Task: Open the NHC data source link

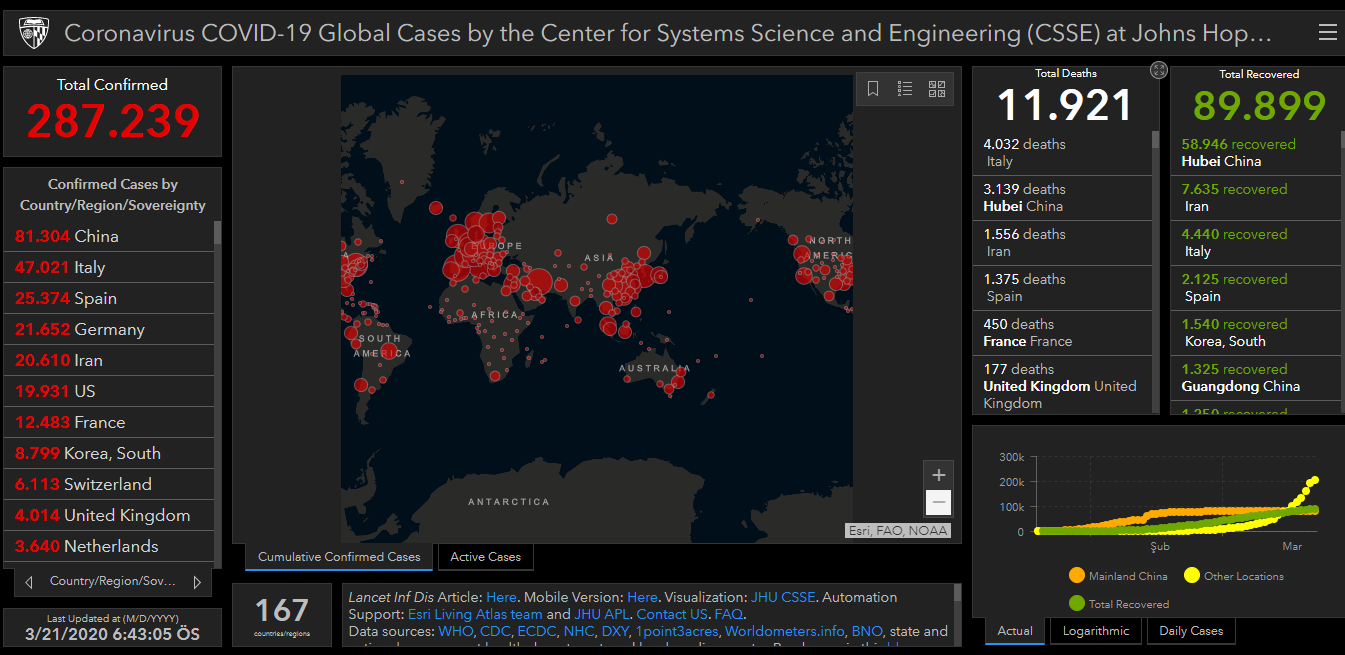Action: click(x=577, y=631)
